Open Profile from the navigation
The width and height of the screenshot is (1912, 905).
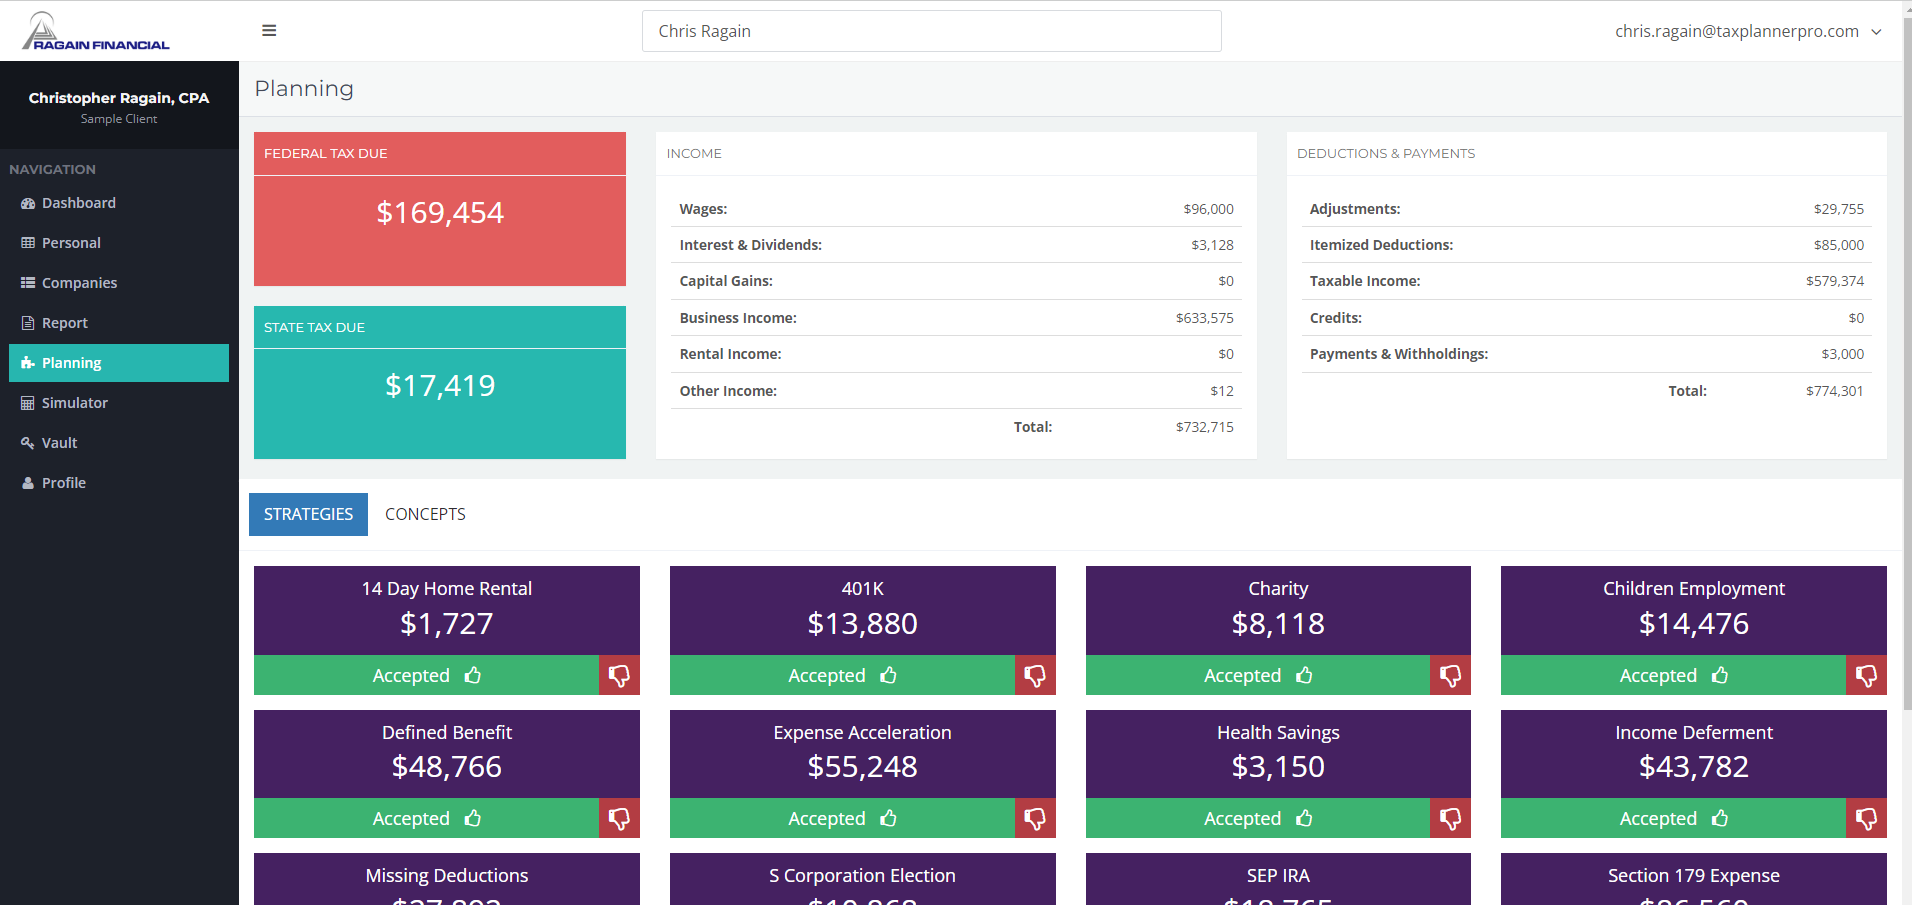tap(119, 483)
